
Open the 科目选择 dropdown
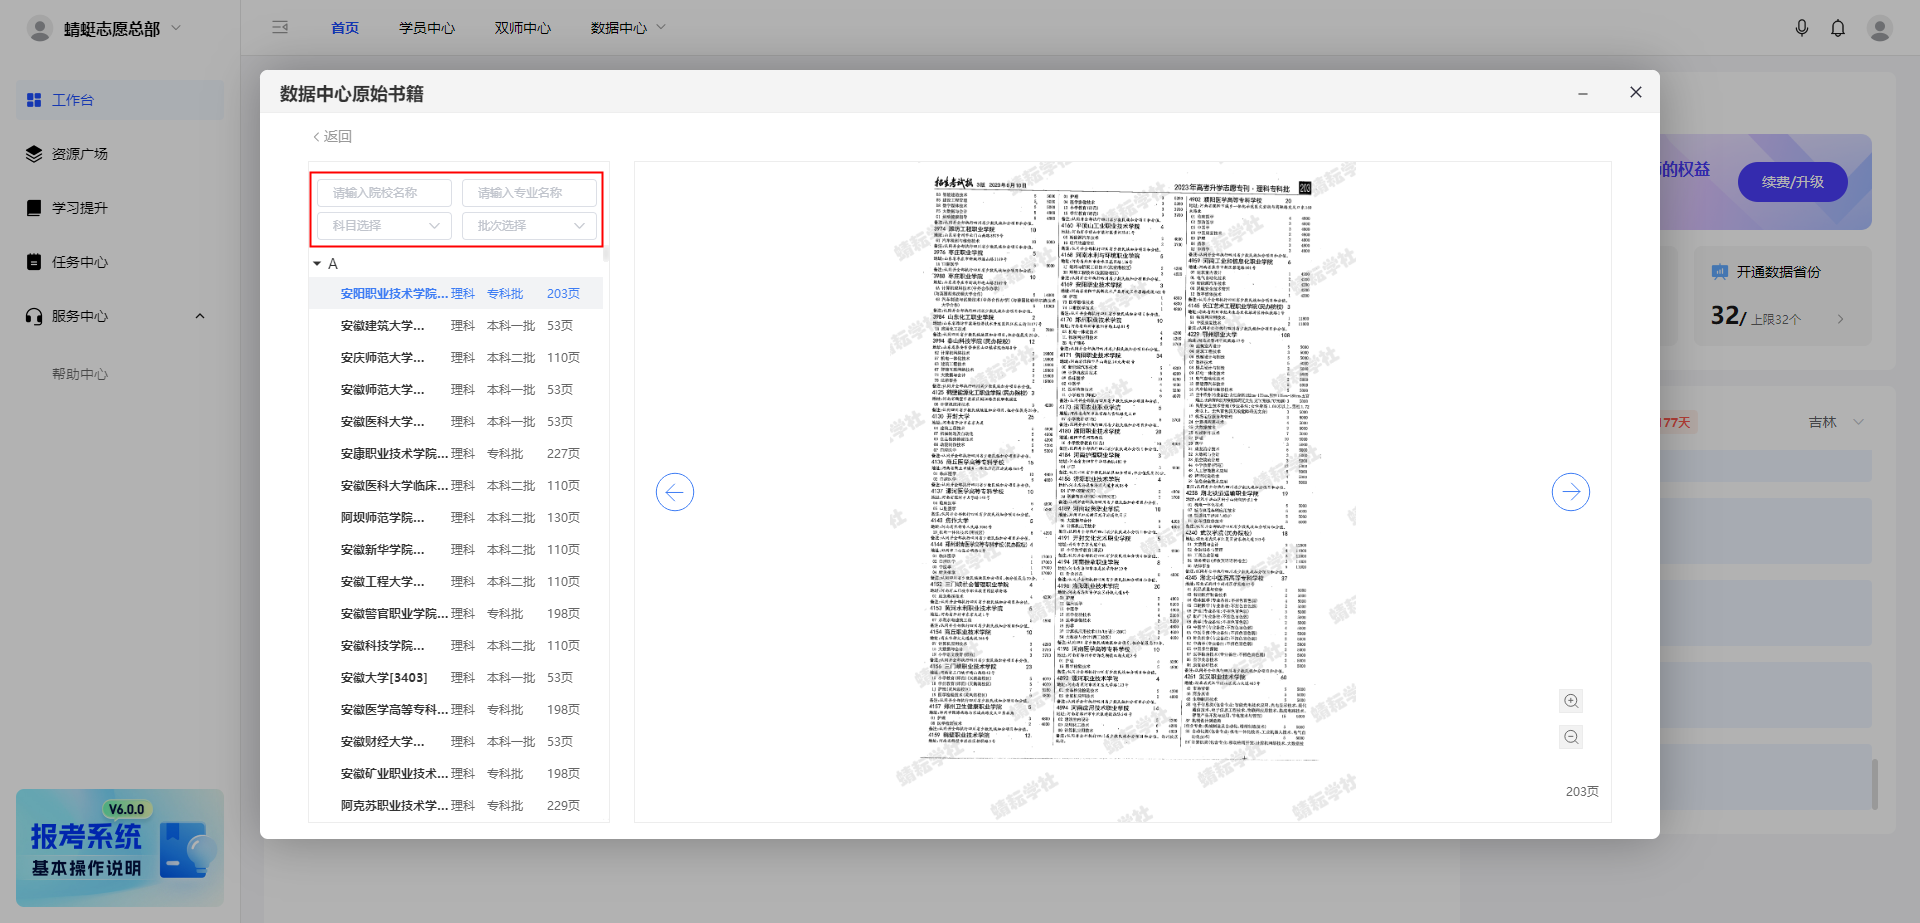coord(384,226)
